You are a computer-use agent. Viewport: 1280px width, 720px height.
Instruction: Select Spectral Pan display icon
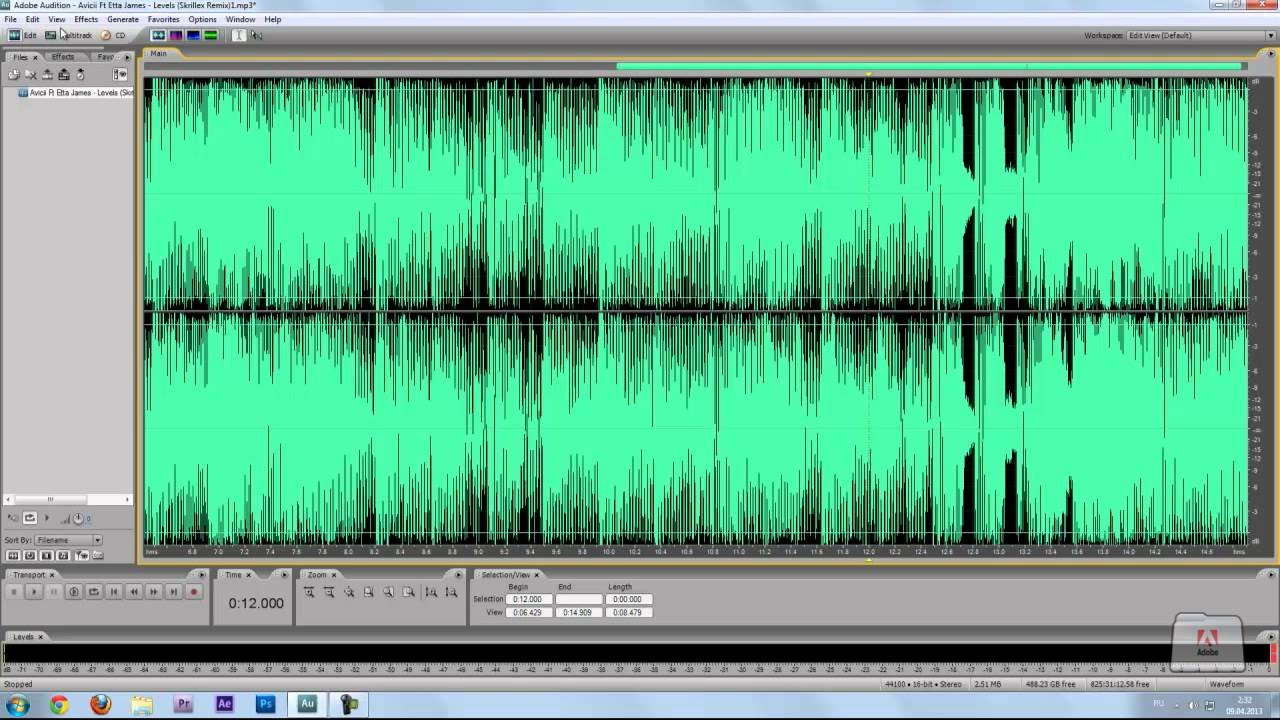193,35
